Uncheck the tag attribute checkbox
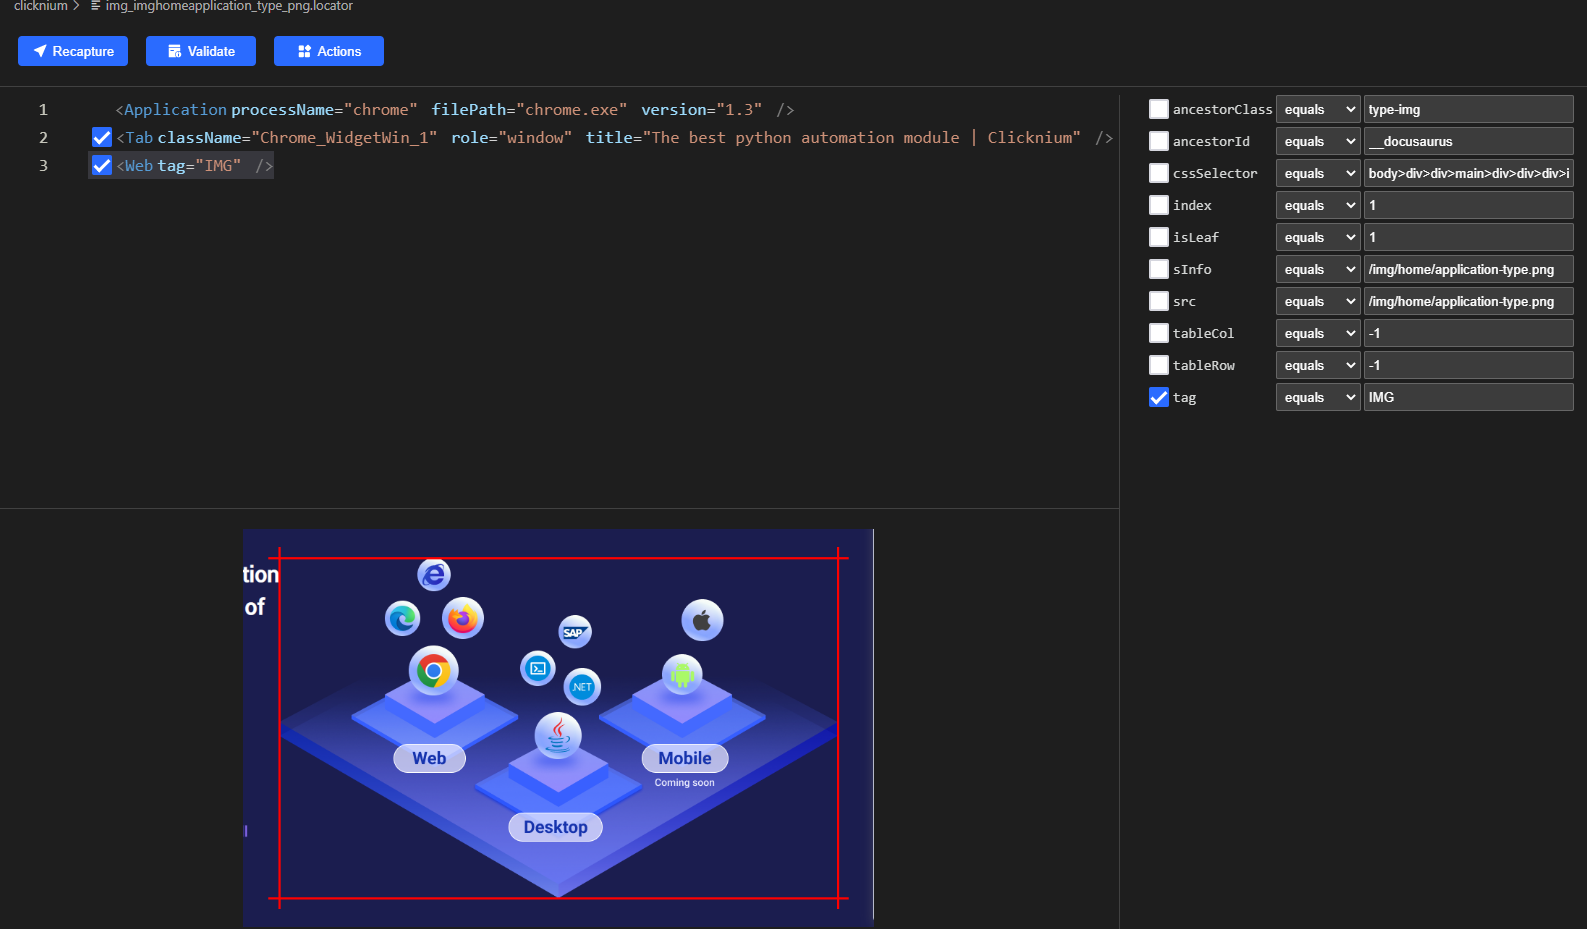Screen dimensions: 1587x929 [1159, 397]
